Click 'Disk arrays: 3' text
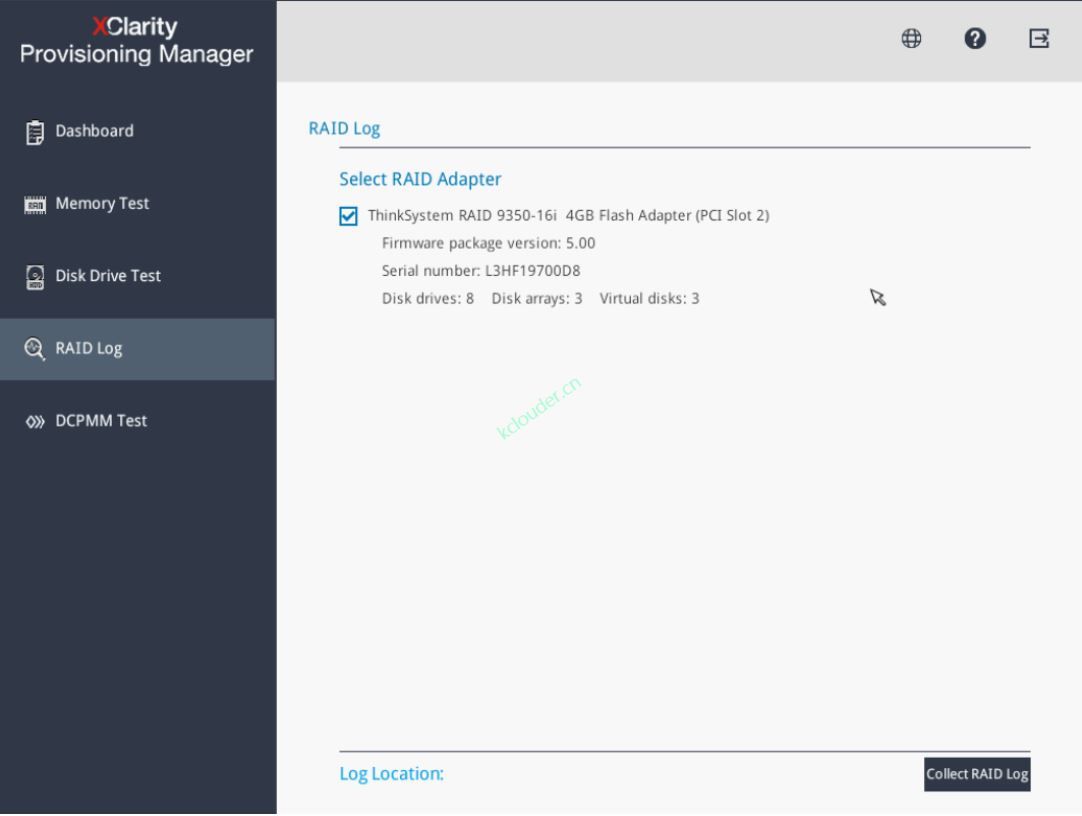The image size is (1082, 816). click(537, 298)
